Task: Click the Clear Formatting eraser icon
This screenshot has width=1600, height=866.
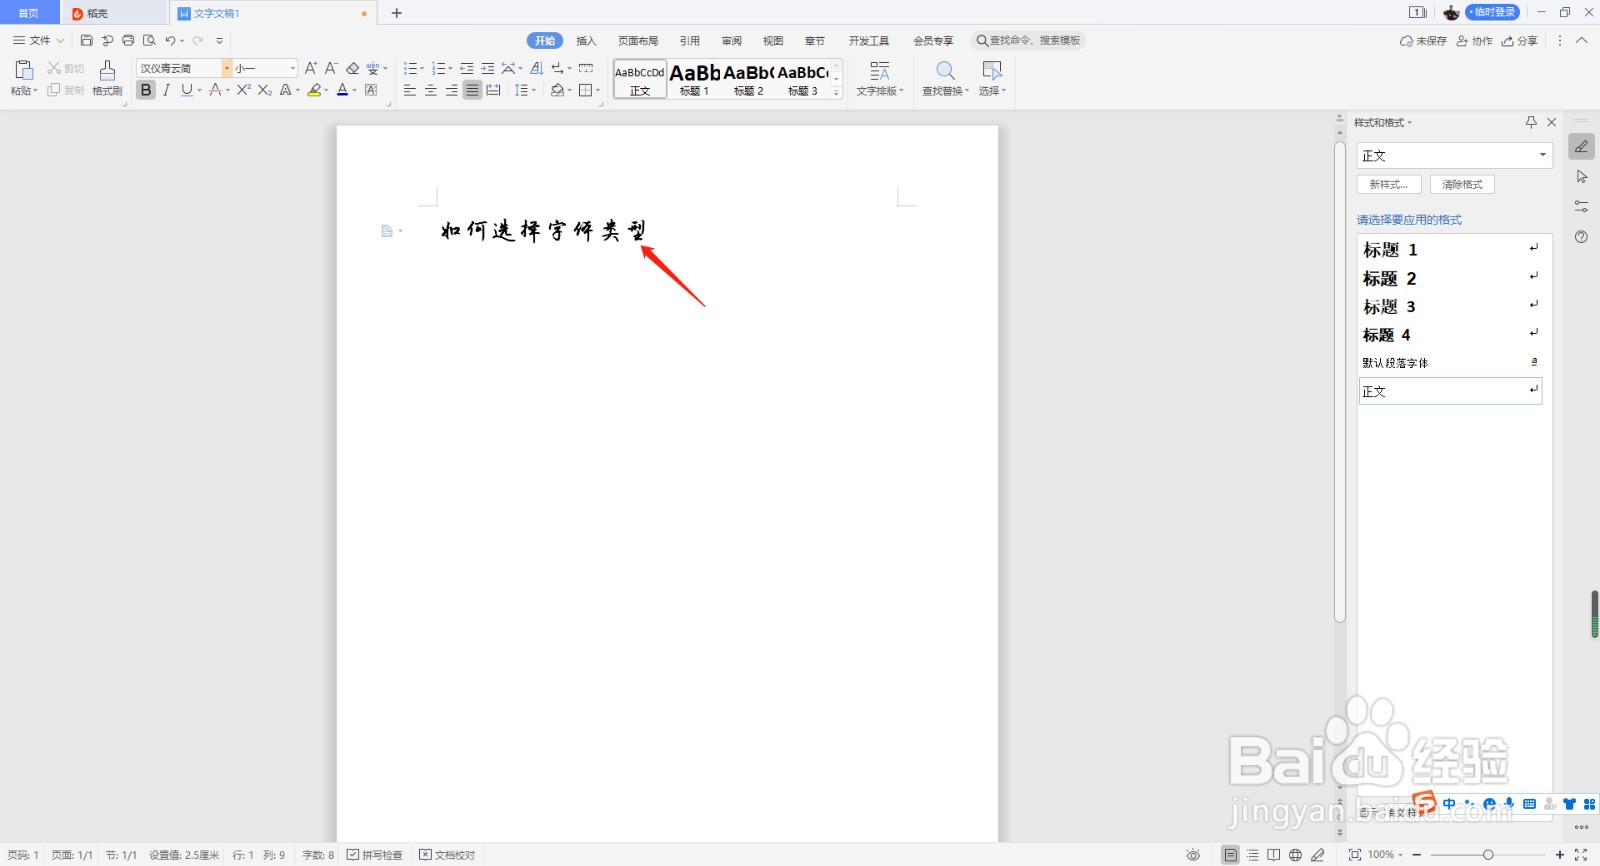Action: point(352,68)
